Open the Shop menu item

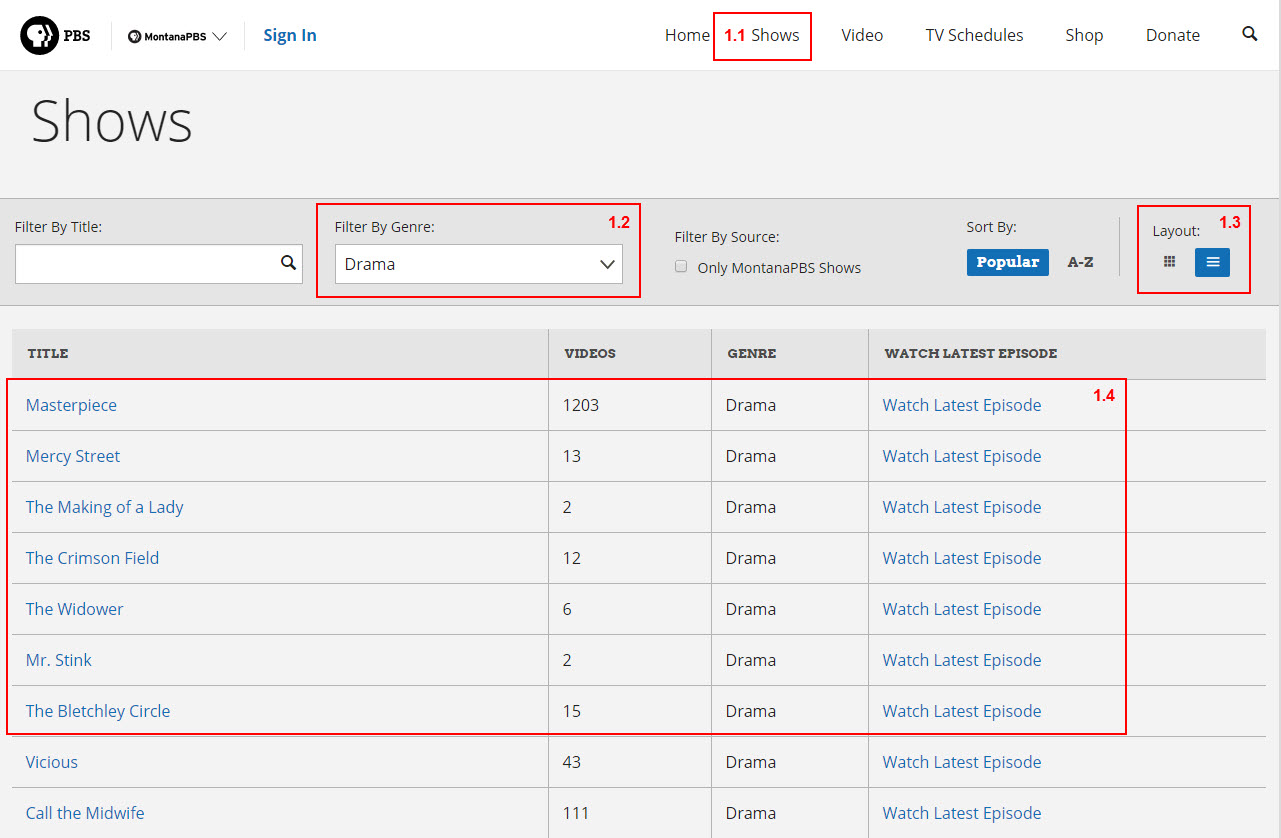[1084, 35]
